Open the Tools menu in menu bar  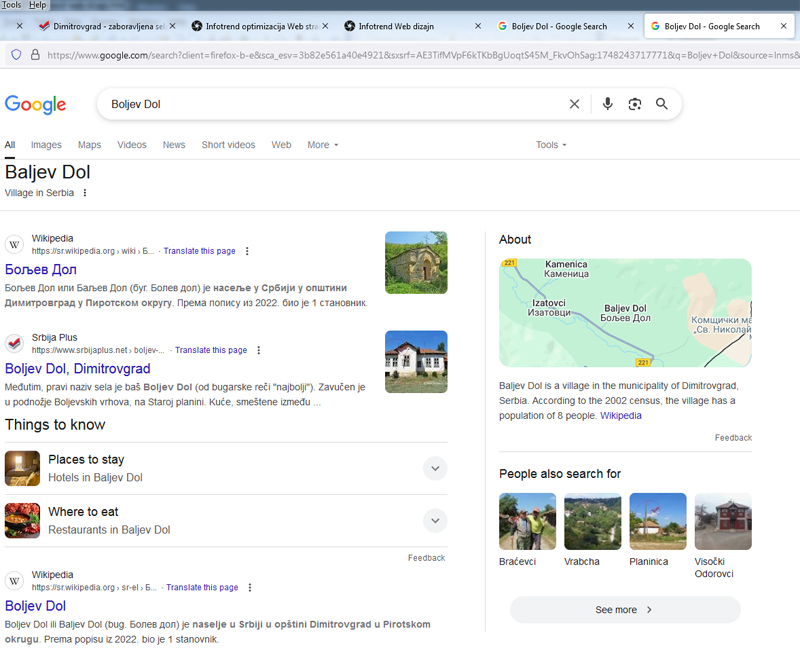click(x=11, y=5)
